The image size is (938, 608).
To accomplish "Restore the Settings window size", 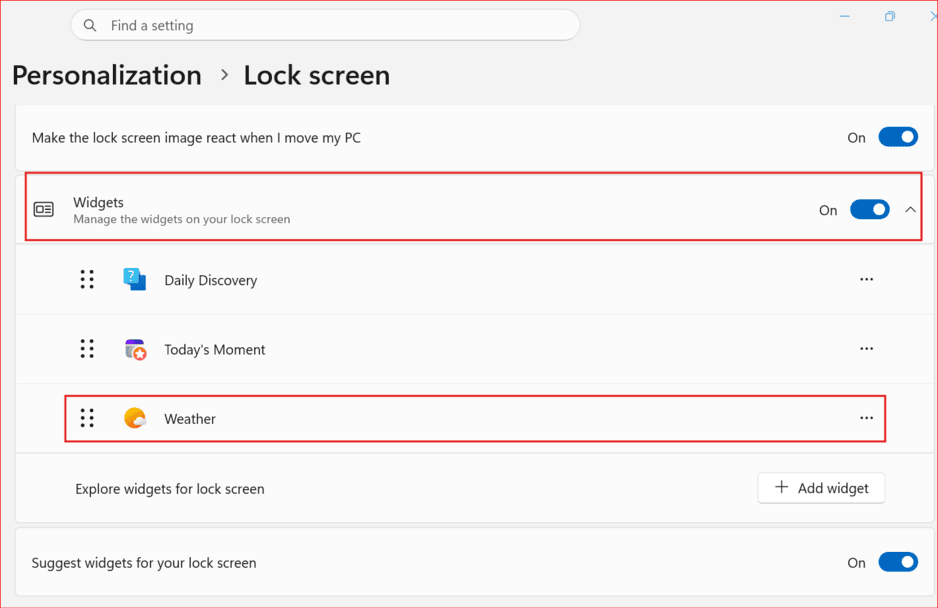I will tap(890, 16).
